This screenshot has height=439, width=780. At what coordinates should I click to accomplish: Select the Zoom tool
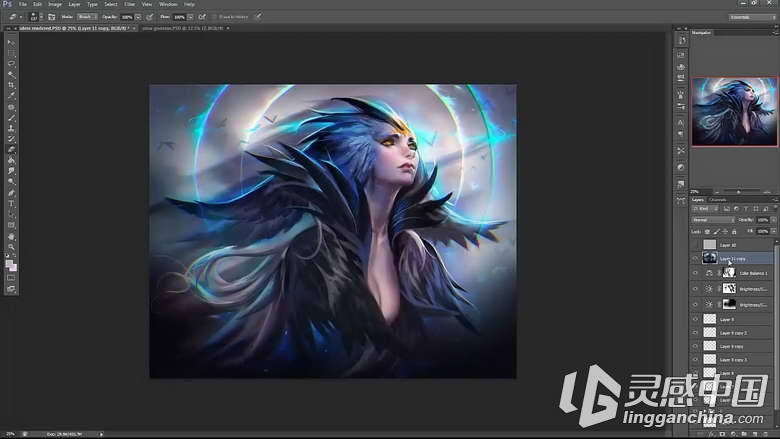[x=11, y=247]
